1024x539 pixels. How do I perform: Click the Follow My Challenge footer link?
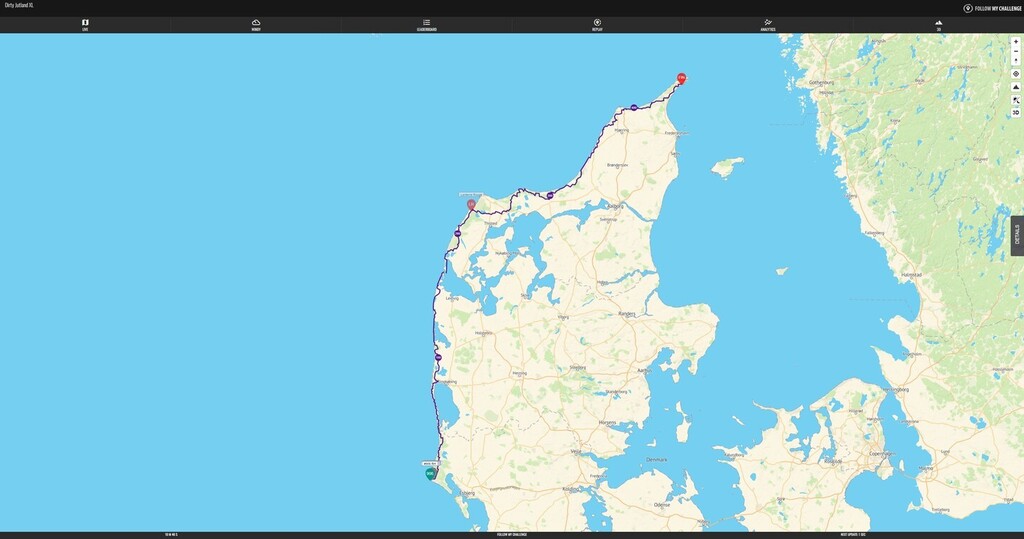tap(511, 534)
